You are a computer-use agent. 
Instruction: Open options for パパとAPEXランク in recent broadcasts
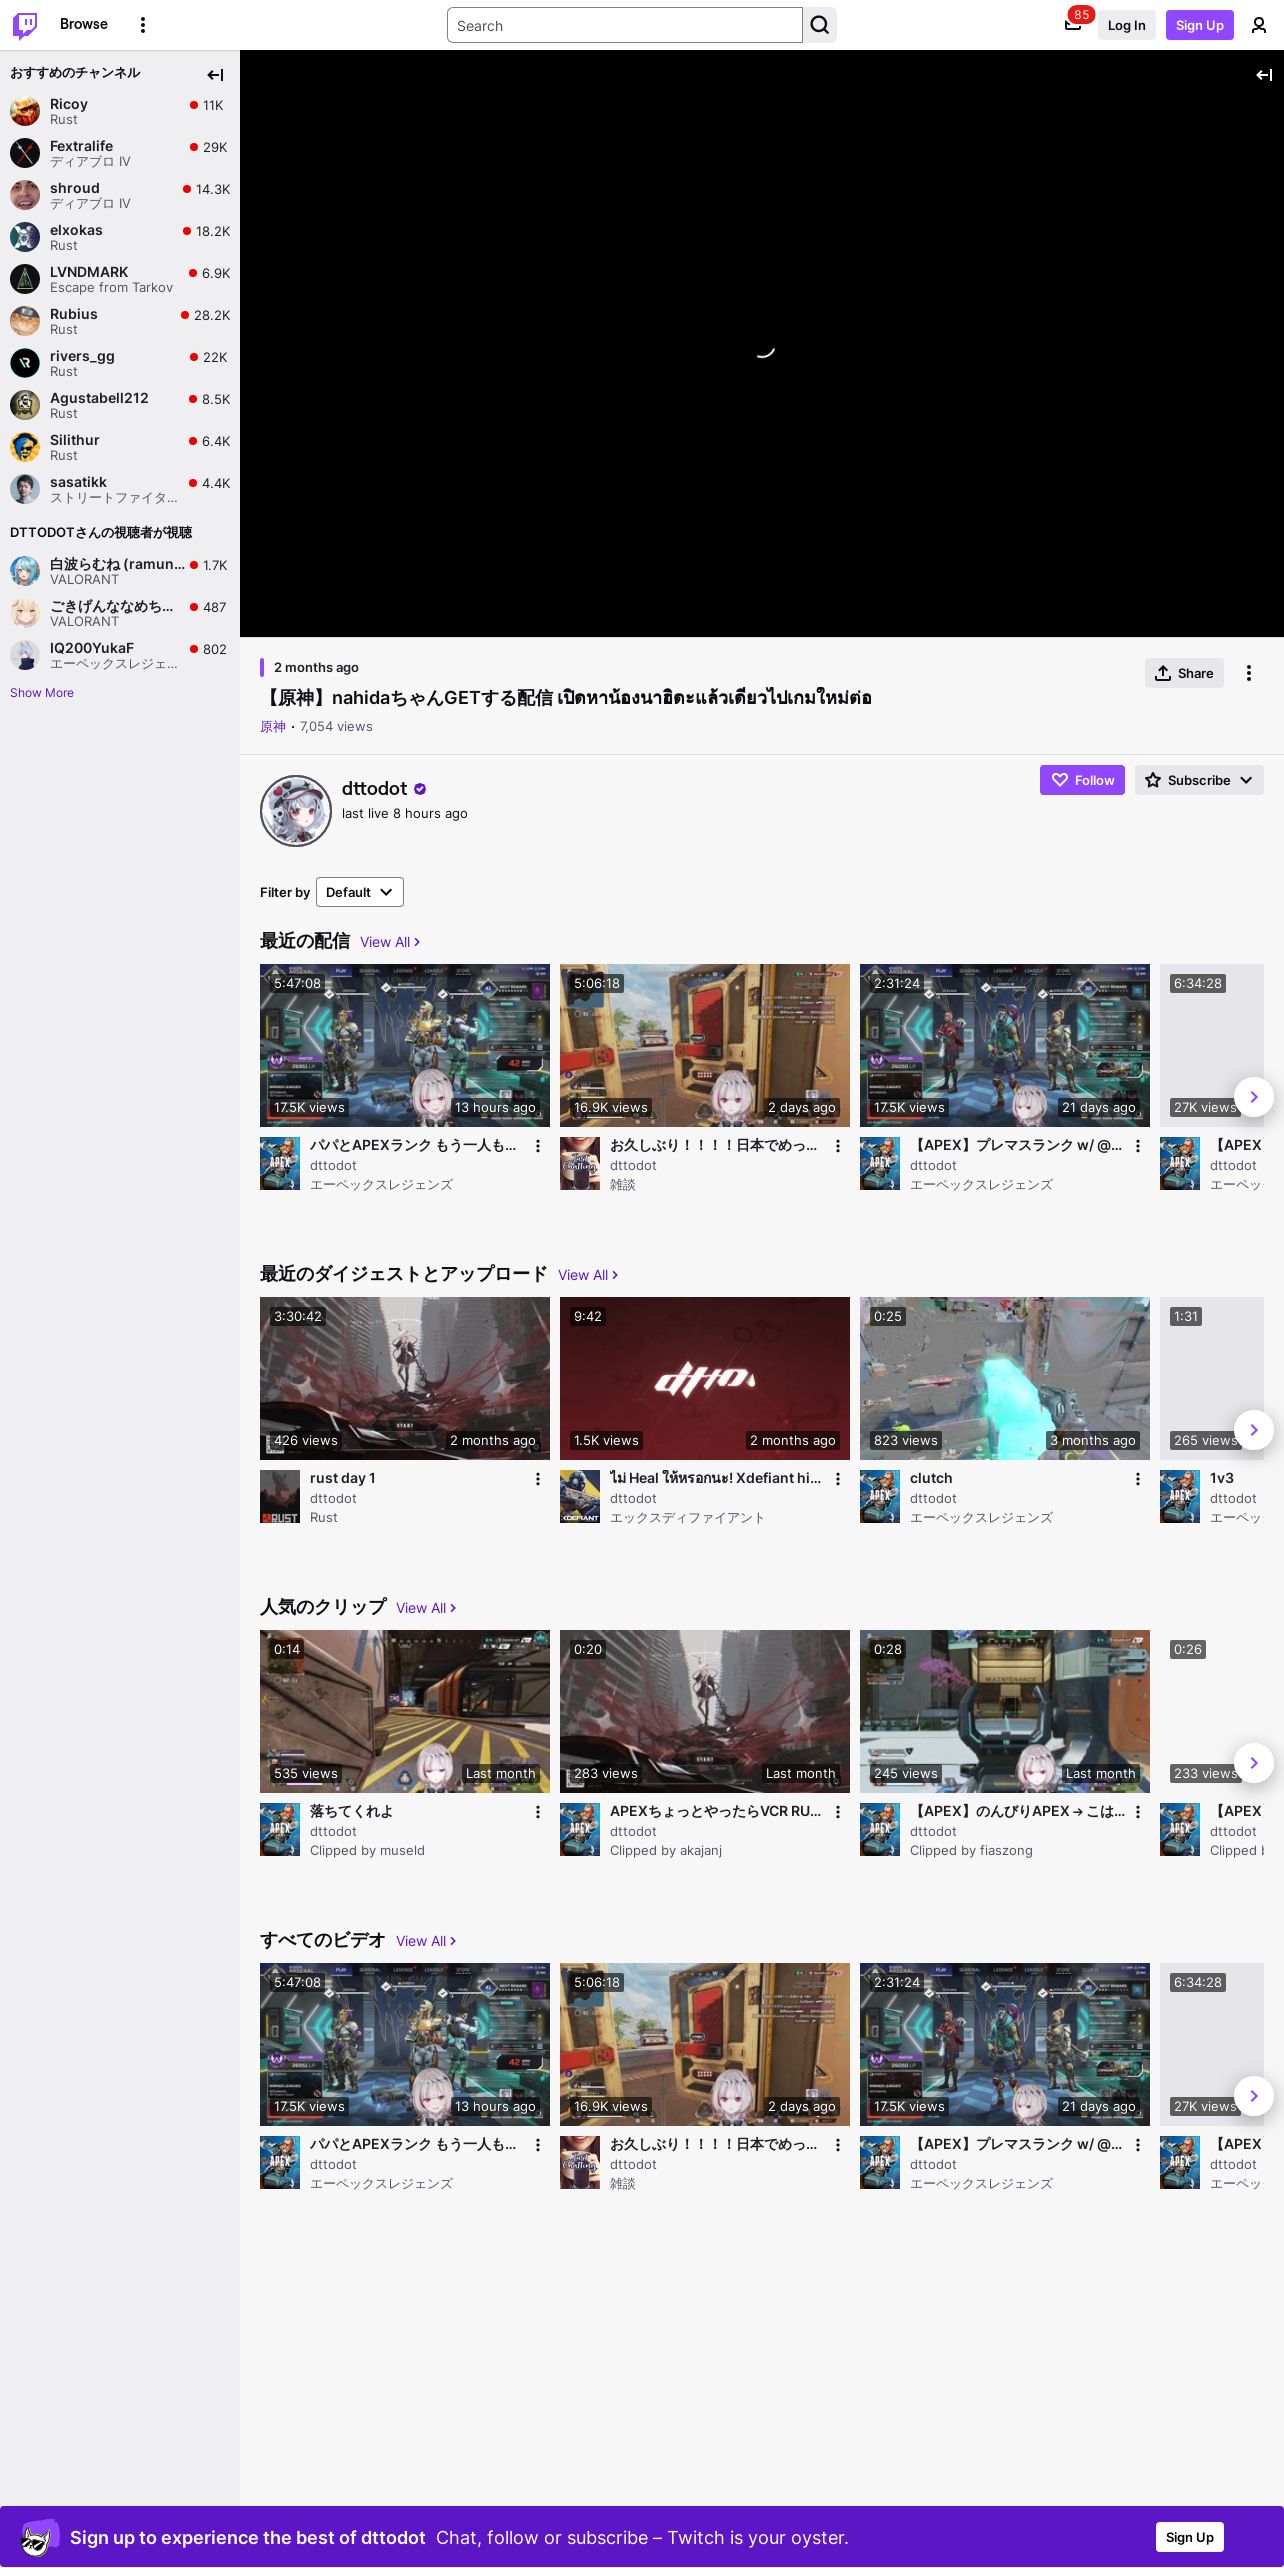(538, 1146)
